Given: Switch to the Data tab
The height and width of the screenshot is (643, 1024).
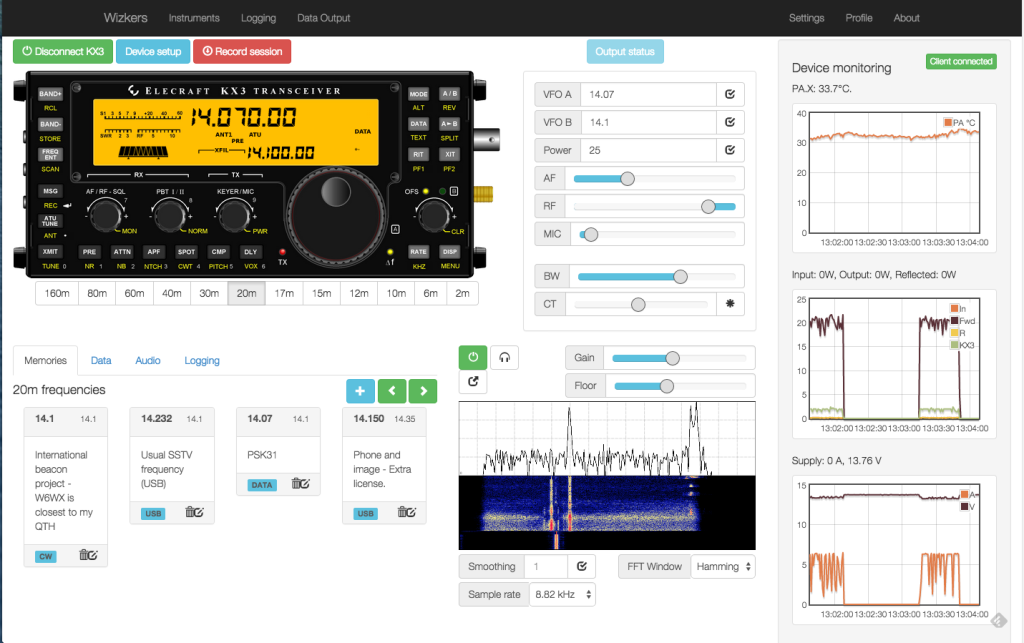Looking at the screenshot, I should 101,360.
